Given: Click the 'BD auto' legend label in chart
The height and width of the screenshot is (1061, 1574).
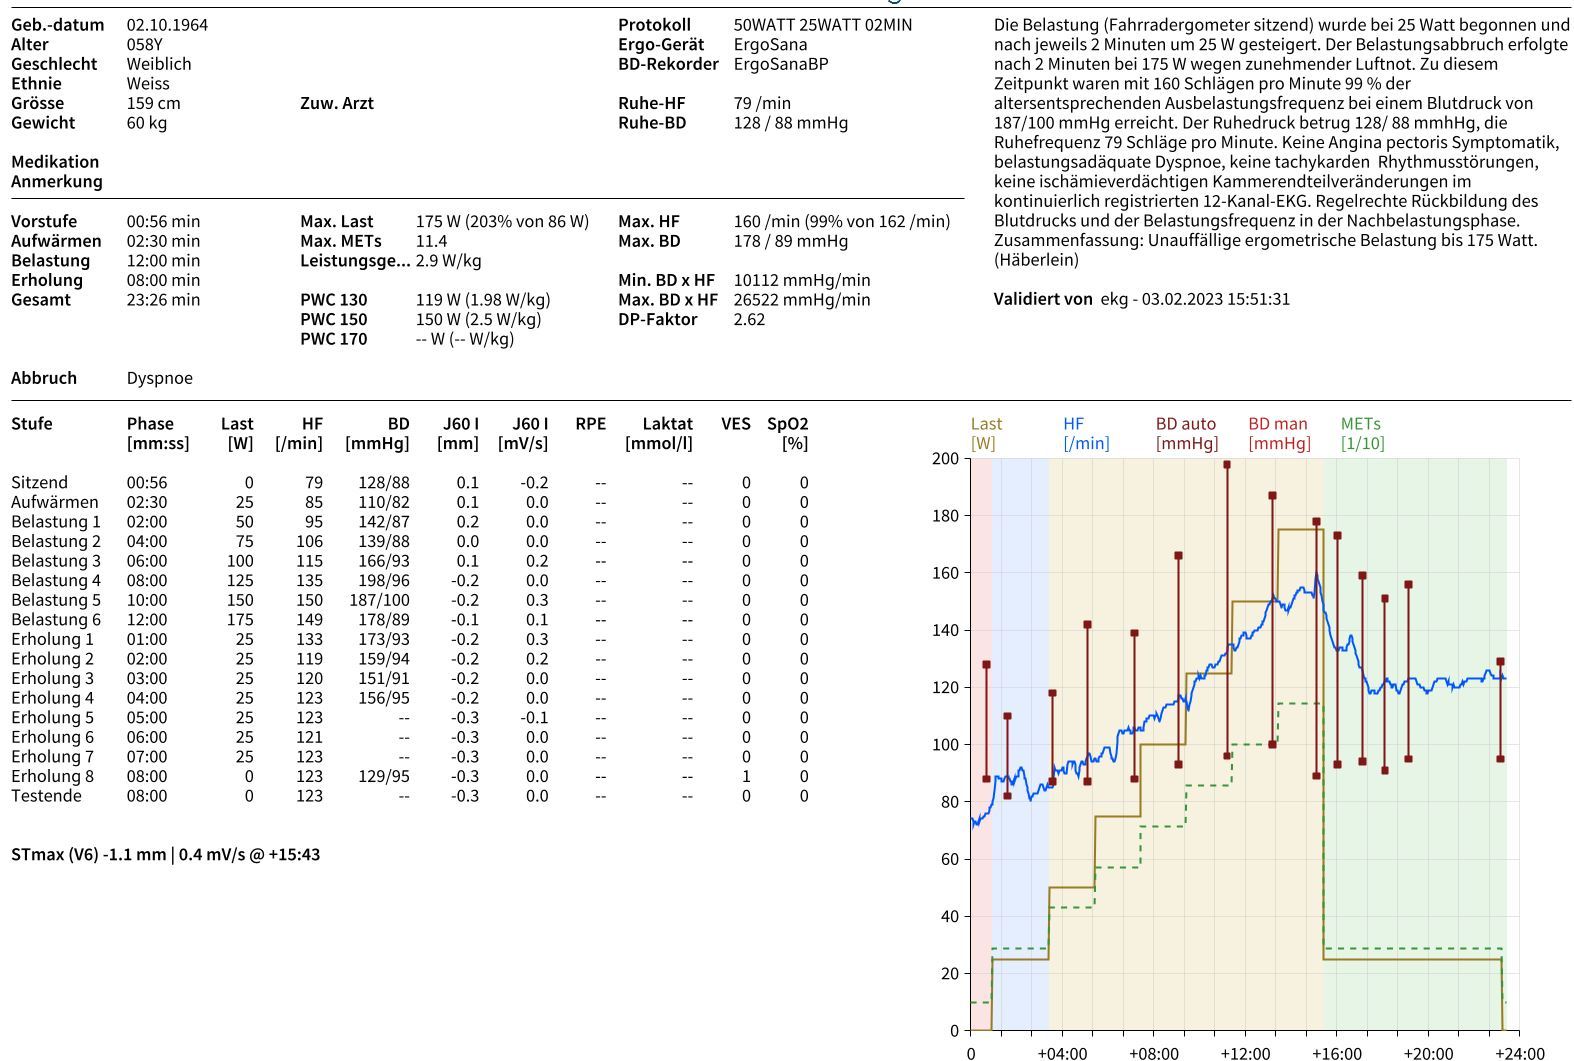Looking at the screenshot, I should [x=1185, y=424].
